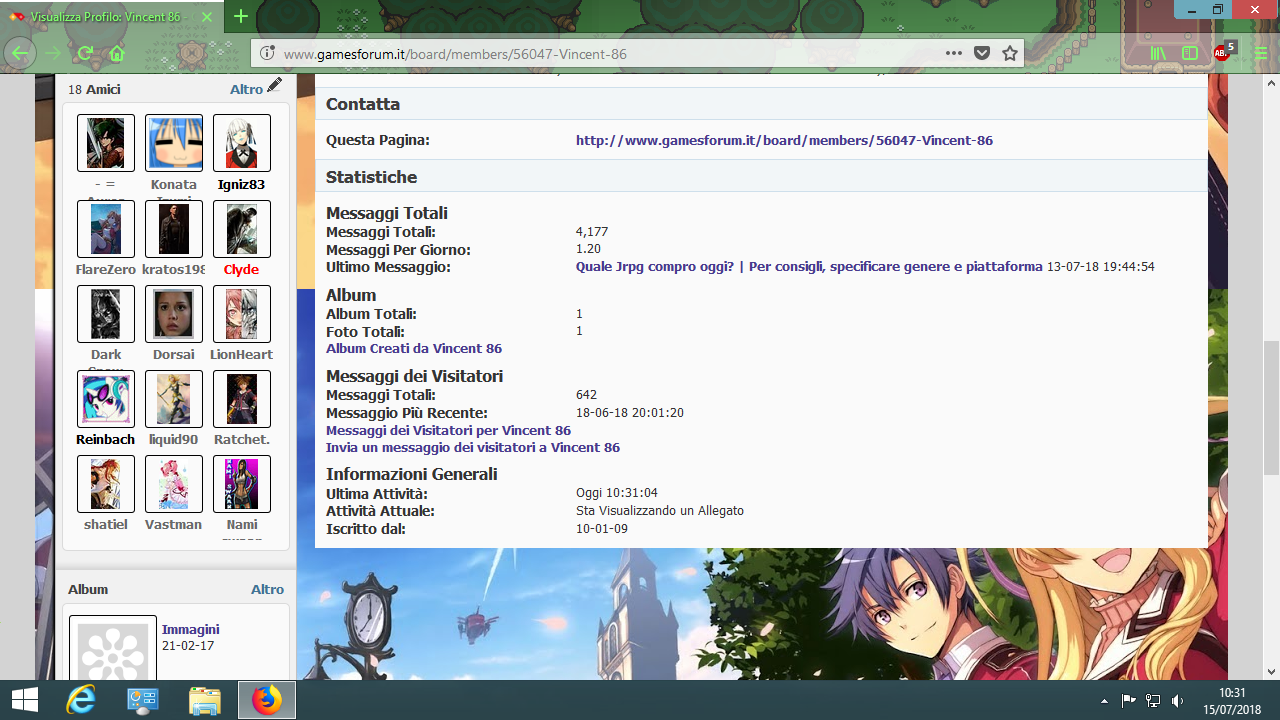Open a new browser tab
Image resolution: width=1280 pixels, height=720 pixels.
coord(241,17)
